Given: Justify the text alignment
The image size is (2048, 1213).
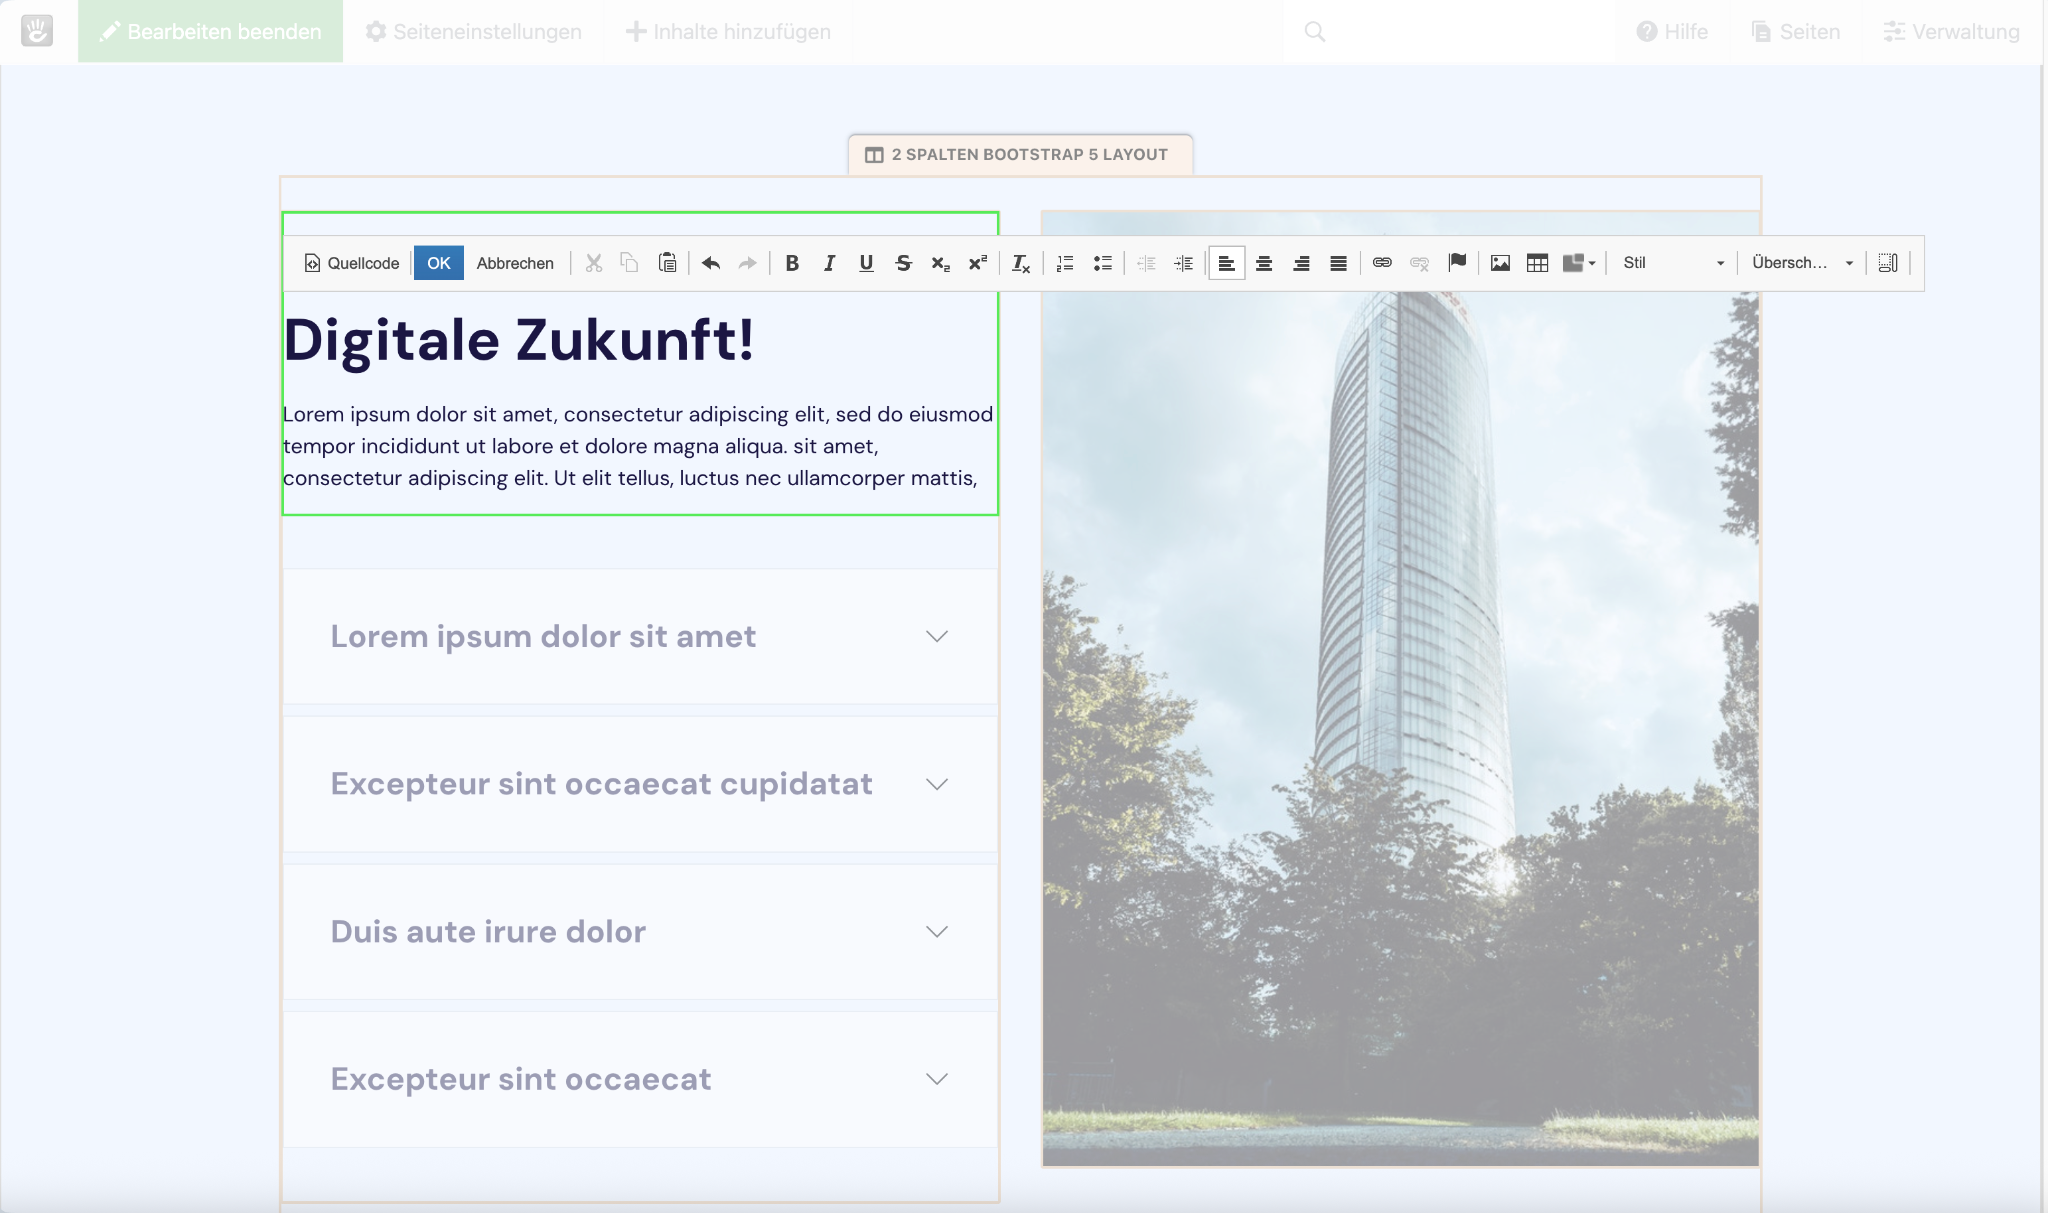Looking at the screenshot, I should (1338, 263).
